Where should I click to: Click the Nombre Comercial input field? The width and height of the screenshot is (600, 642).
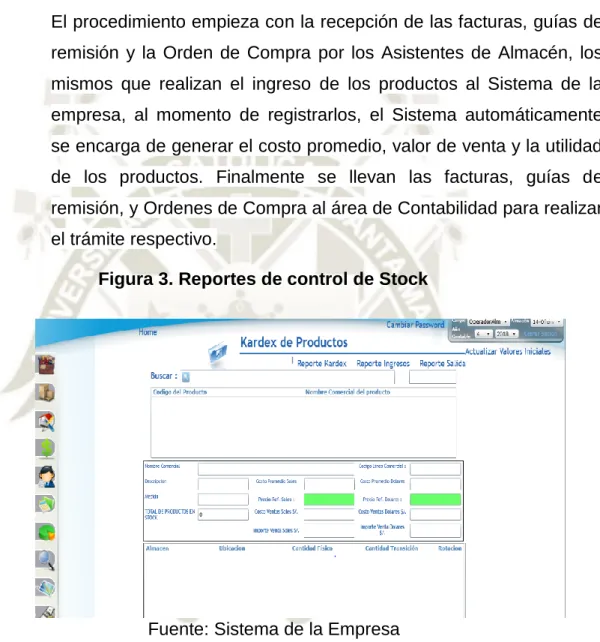(276, 469)
